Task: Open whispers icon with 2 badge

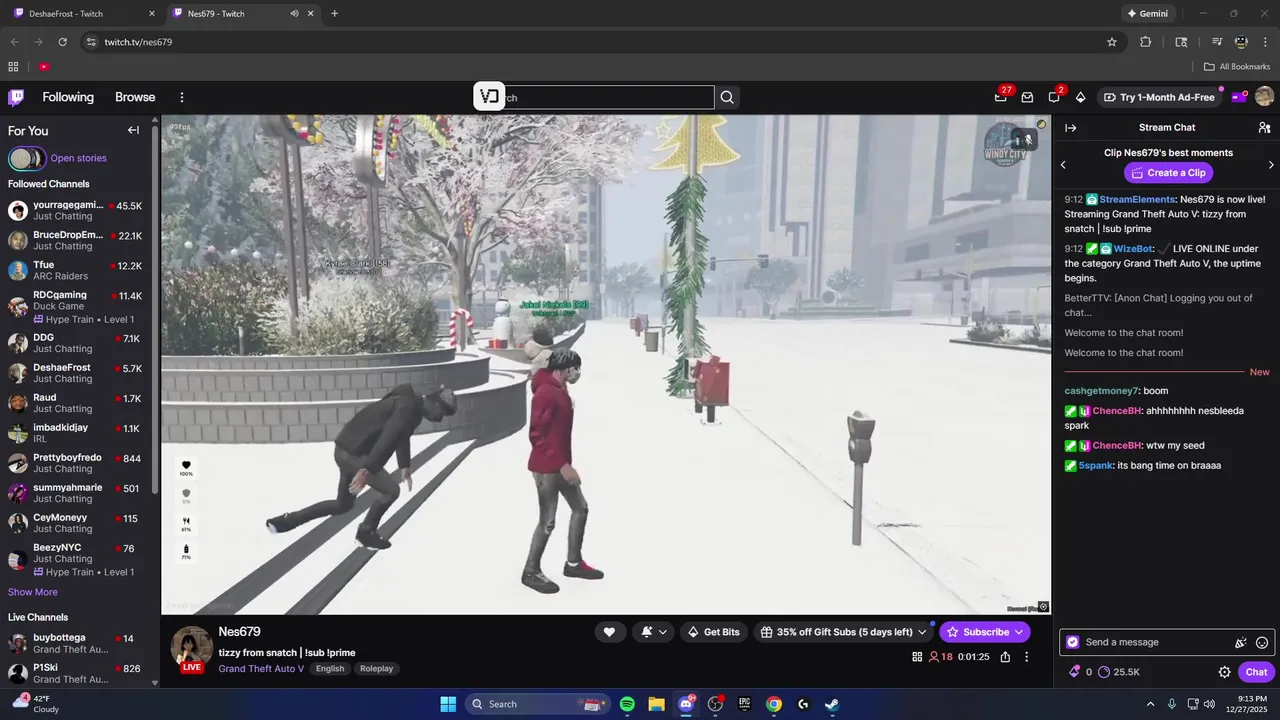Action: point(1054,97)
